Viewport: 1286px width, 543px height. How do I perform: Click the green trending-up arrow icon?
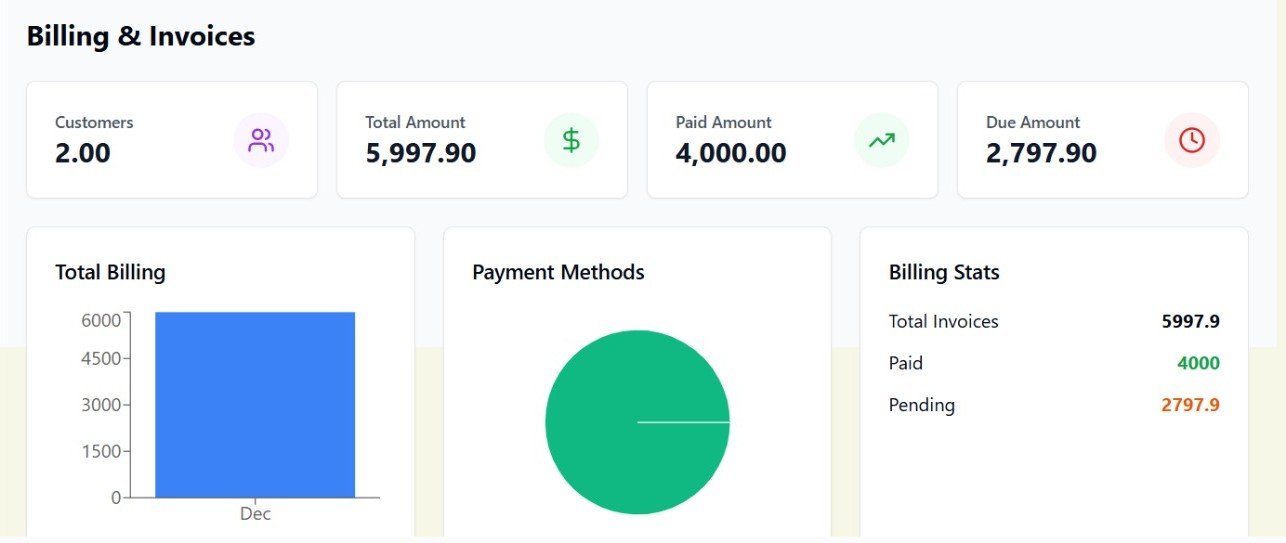pos(881,140)
